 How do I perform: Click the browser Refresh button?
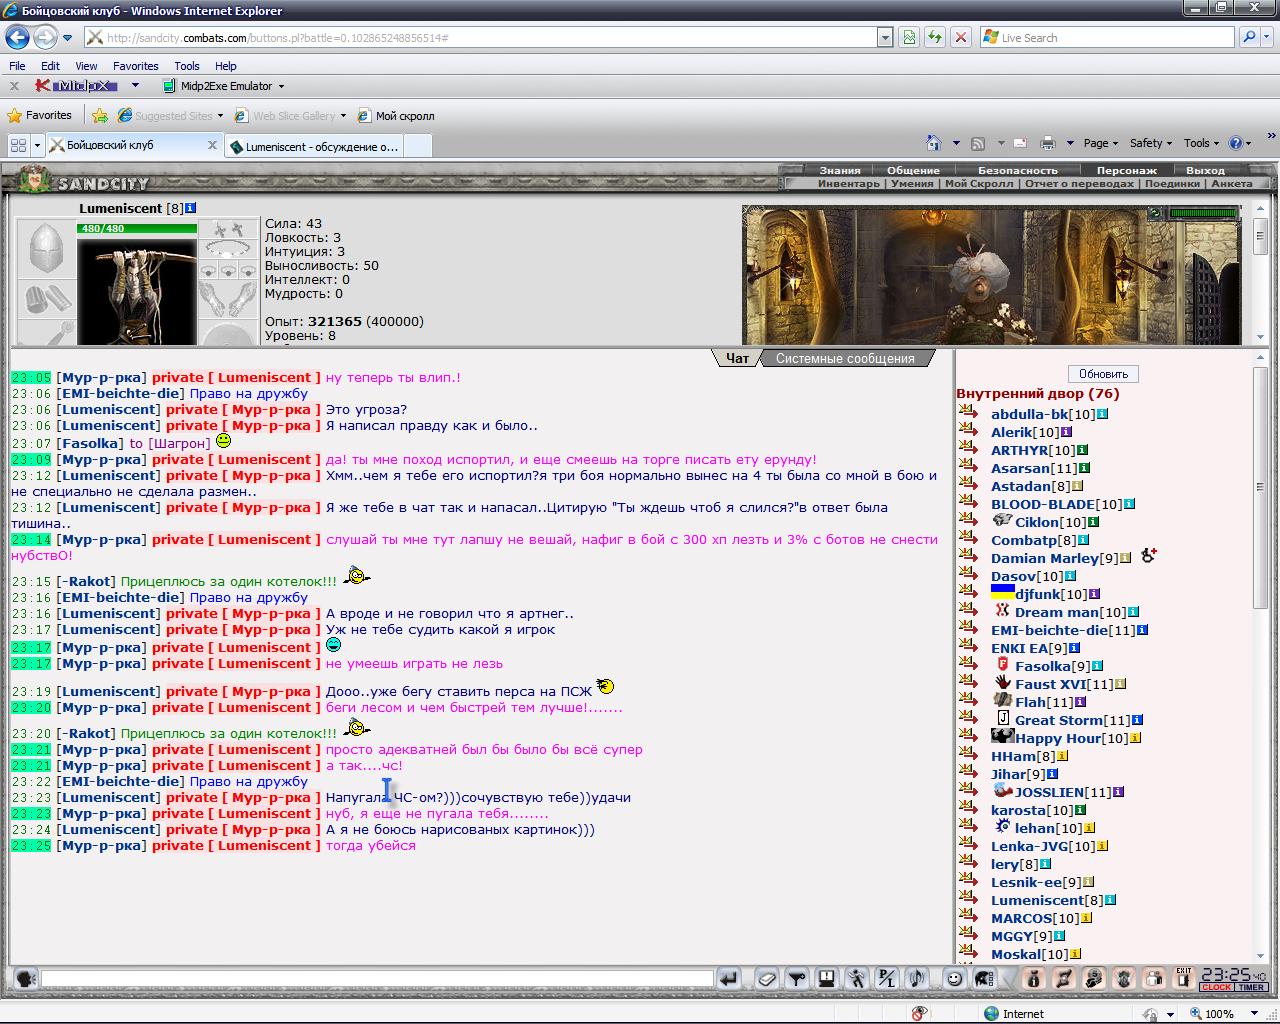934,37
